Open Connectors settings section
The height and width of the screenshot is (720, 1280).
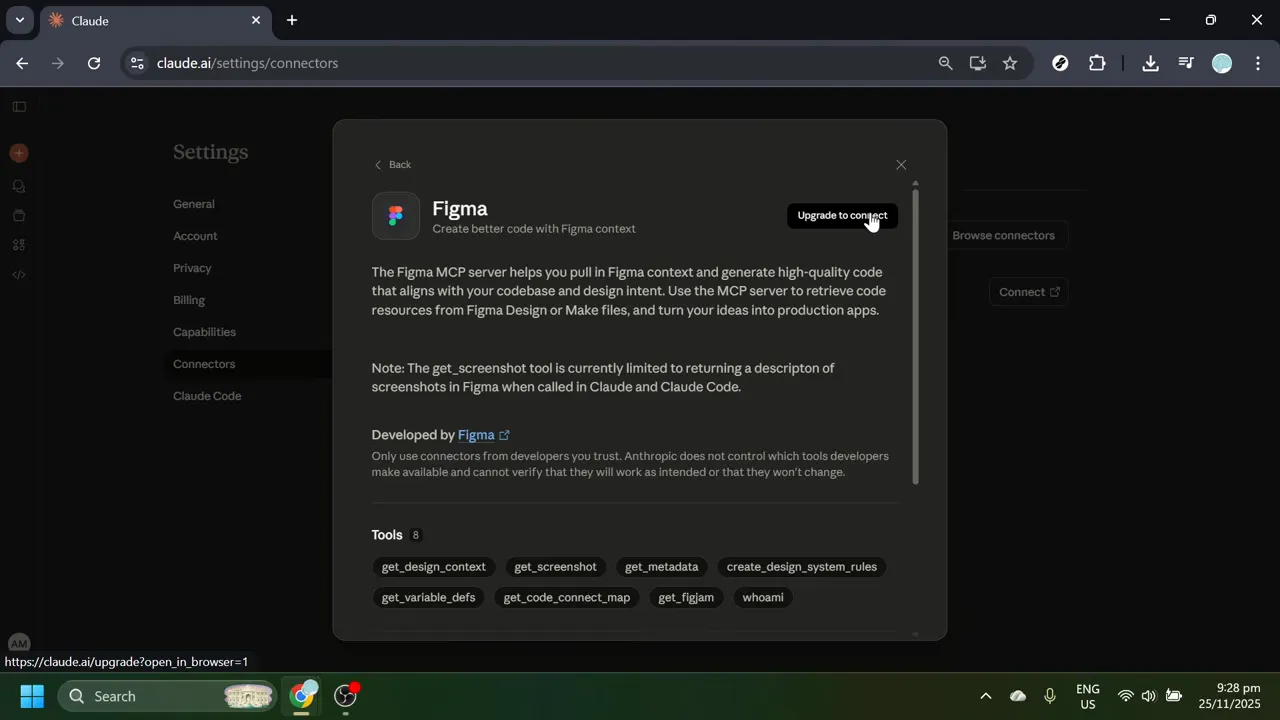[x=204, y=364]
